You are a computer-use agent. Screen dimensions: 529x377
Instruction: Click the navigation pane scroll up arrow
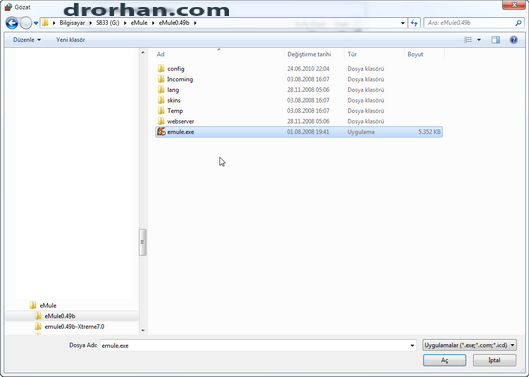[143, 53]
